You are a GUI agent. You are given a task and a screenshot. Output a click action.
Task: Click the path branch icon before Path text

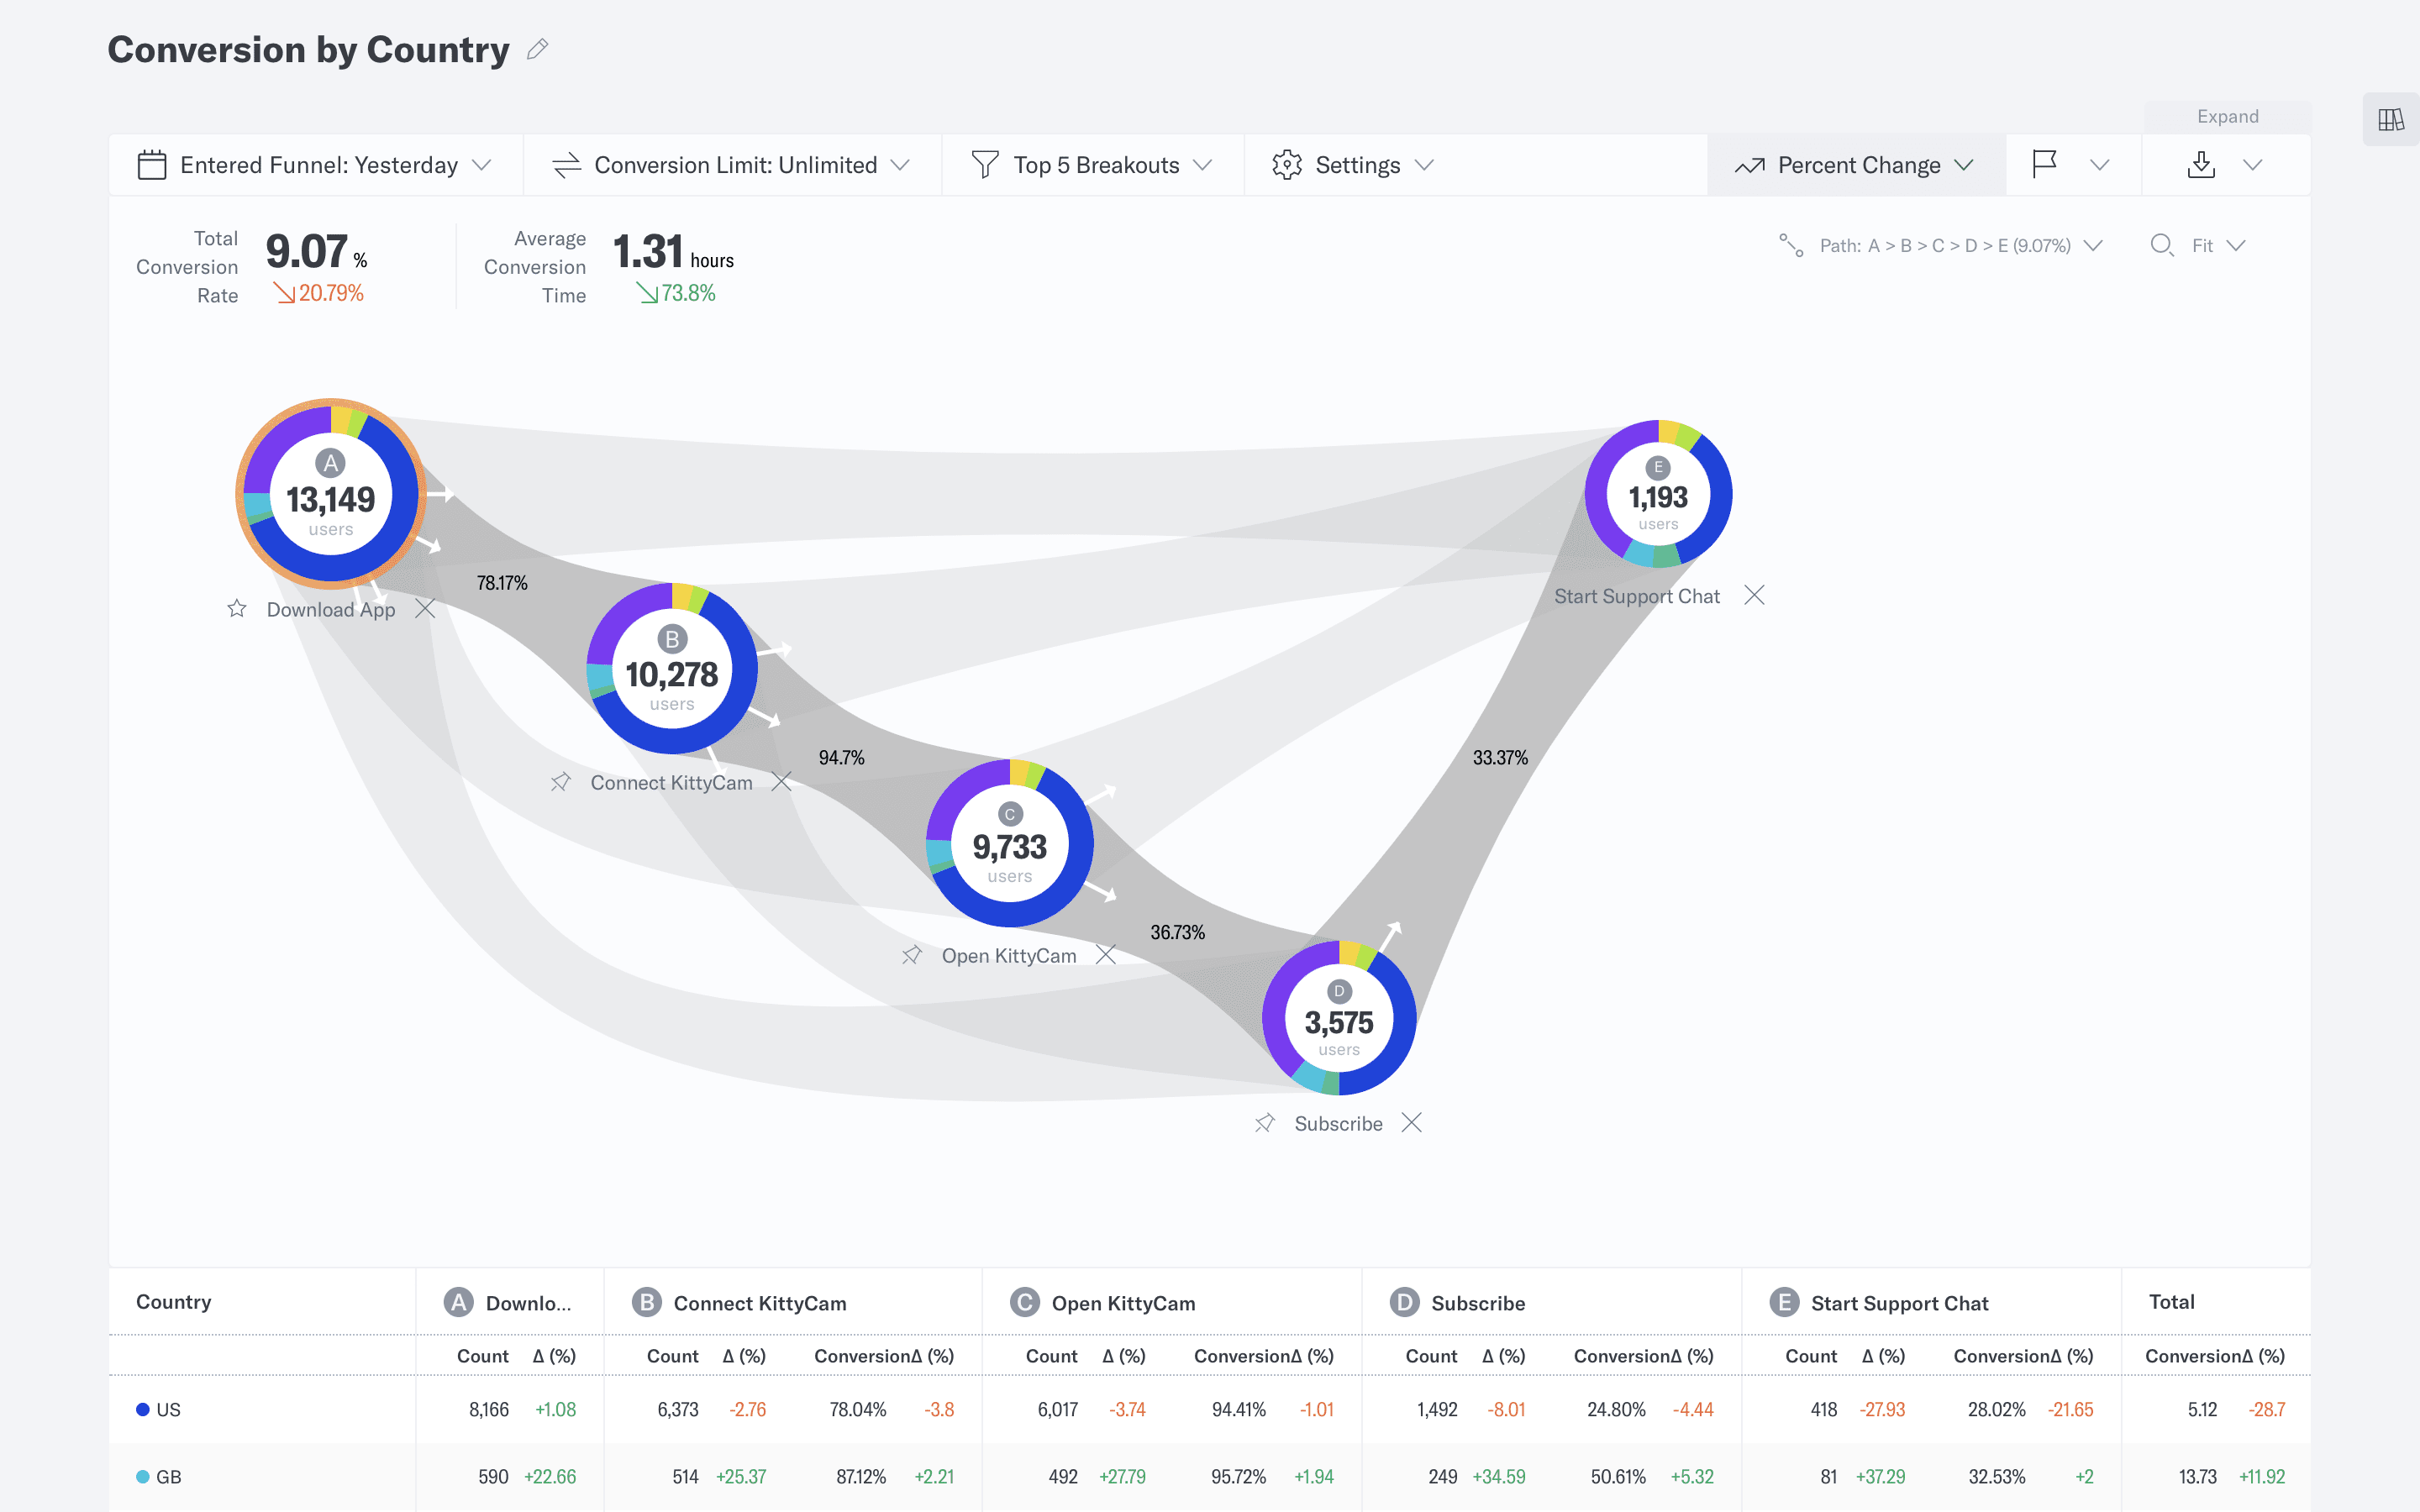1790,245
